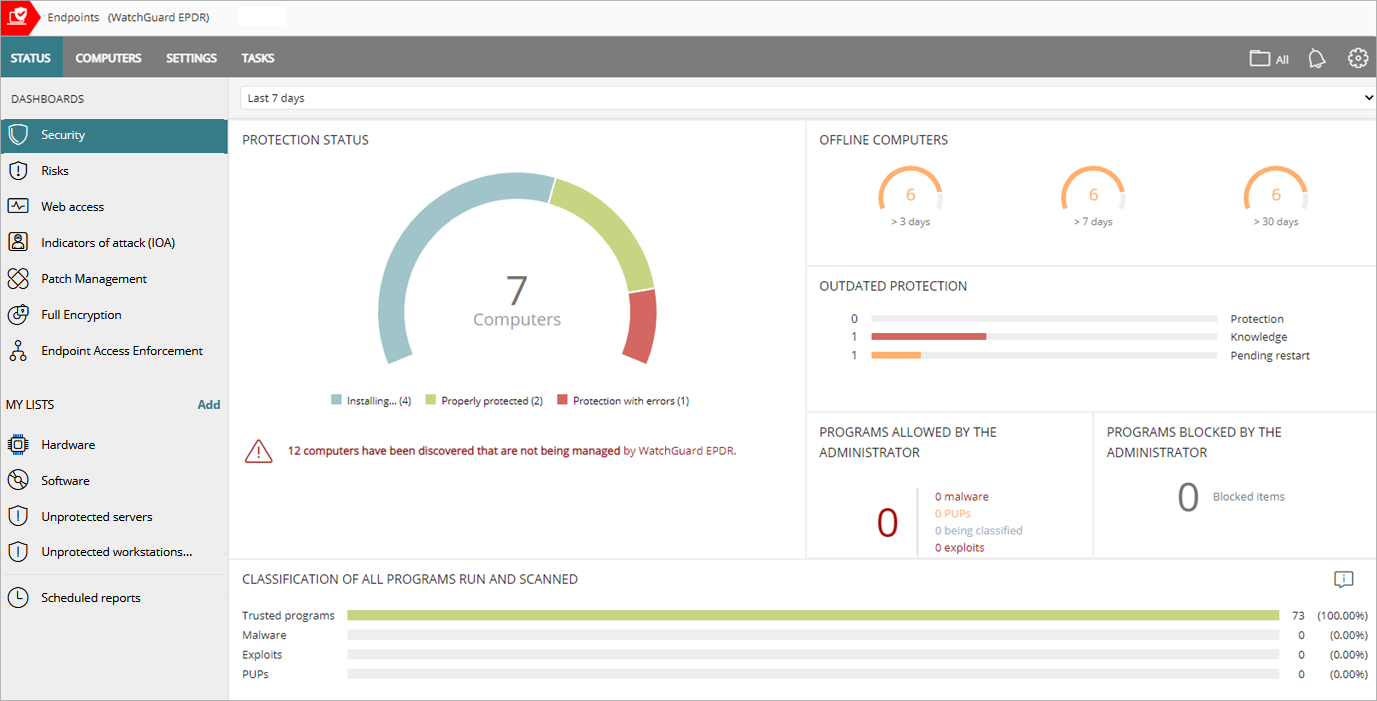Screen dimensions: 1377x701
Task: Click the Hardware list icon
Action: click(x=20, y=444)
